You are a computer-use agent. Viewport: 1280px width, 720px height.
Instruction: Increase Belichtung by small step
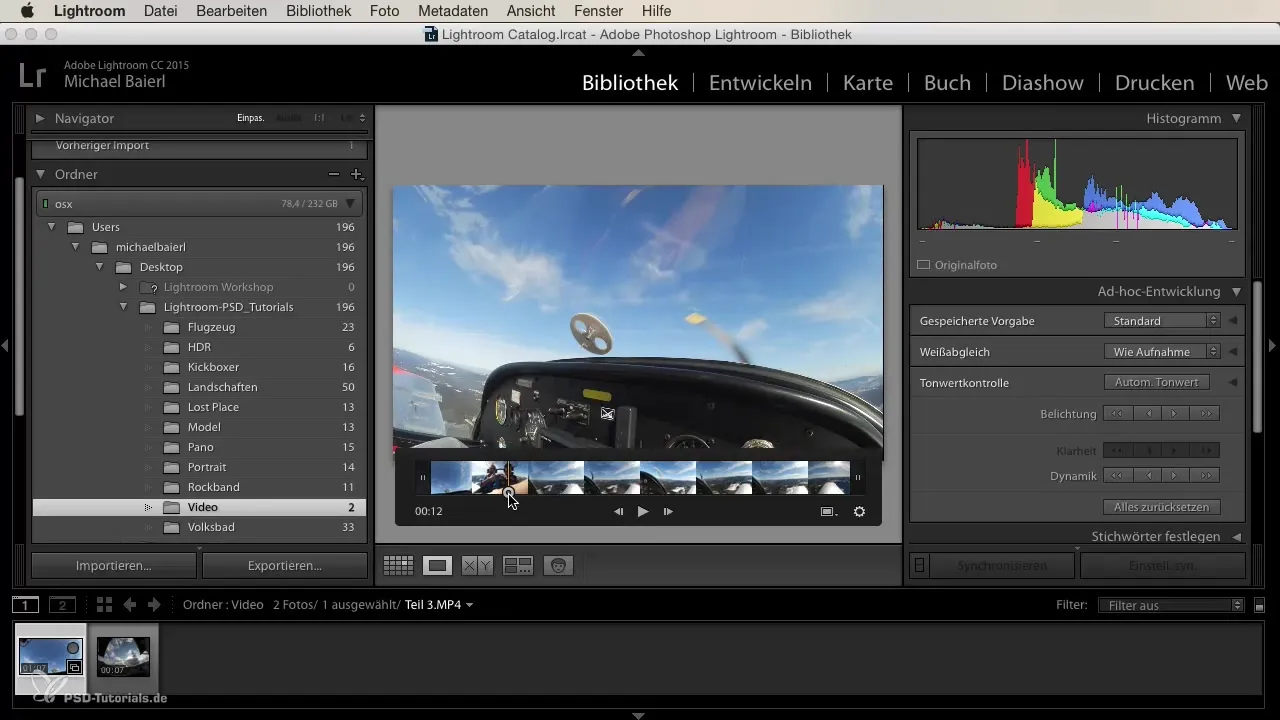coord(1176,414)
